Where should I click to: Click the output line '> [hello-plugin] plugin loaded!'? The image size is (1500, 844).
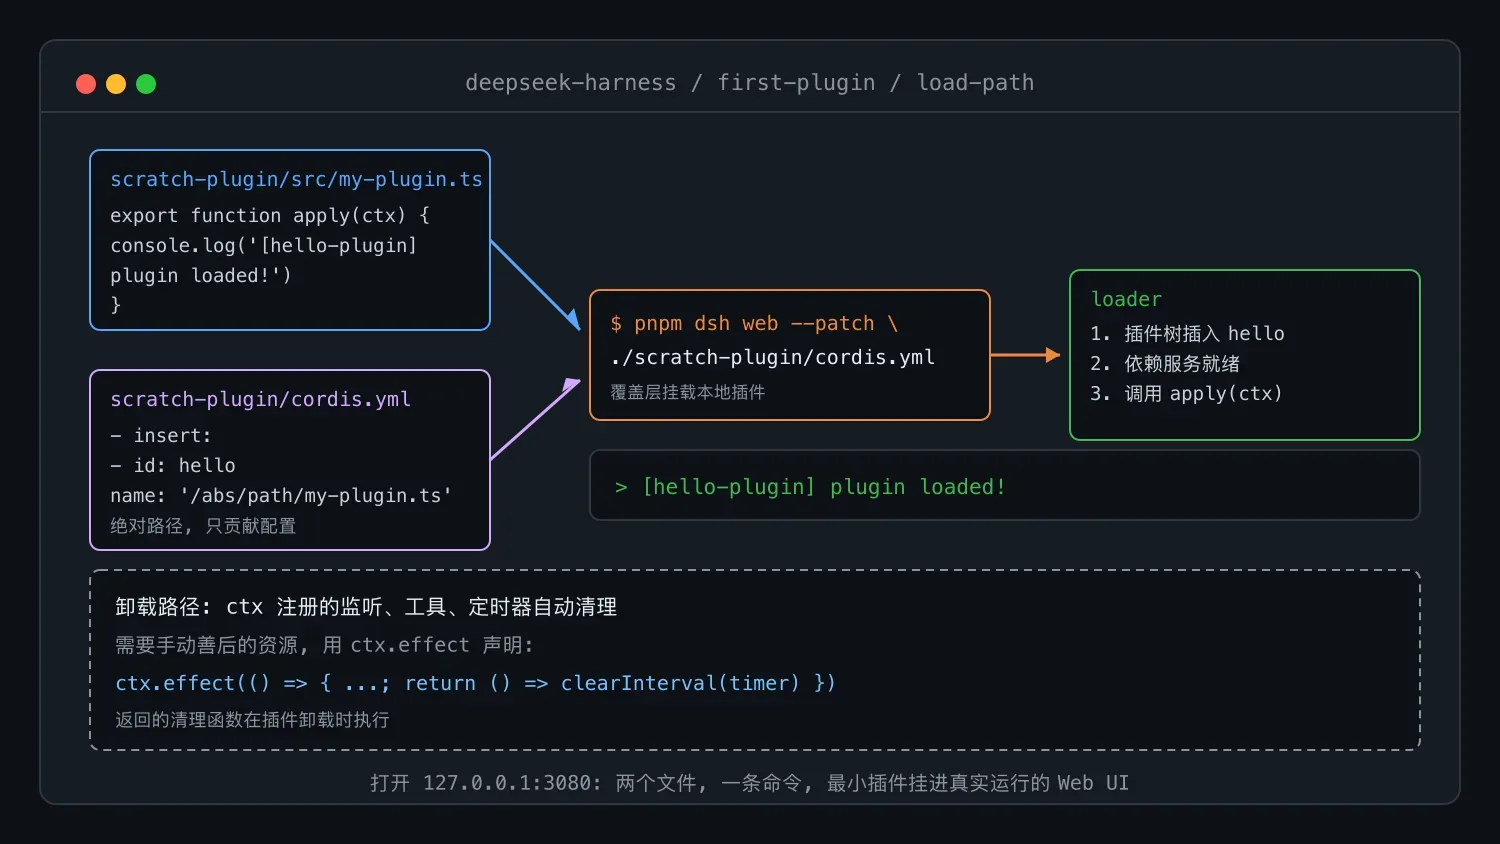click(x=810, y=487)
